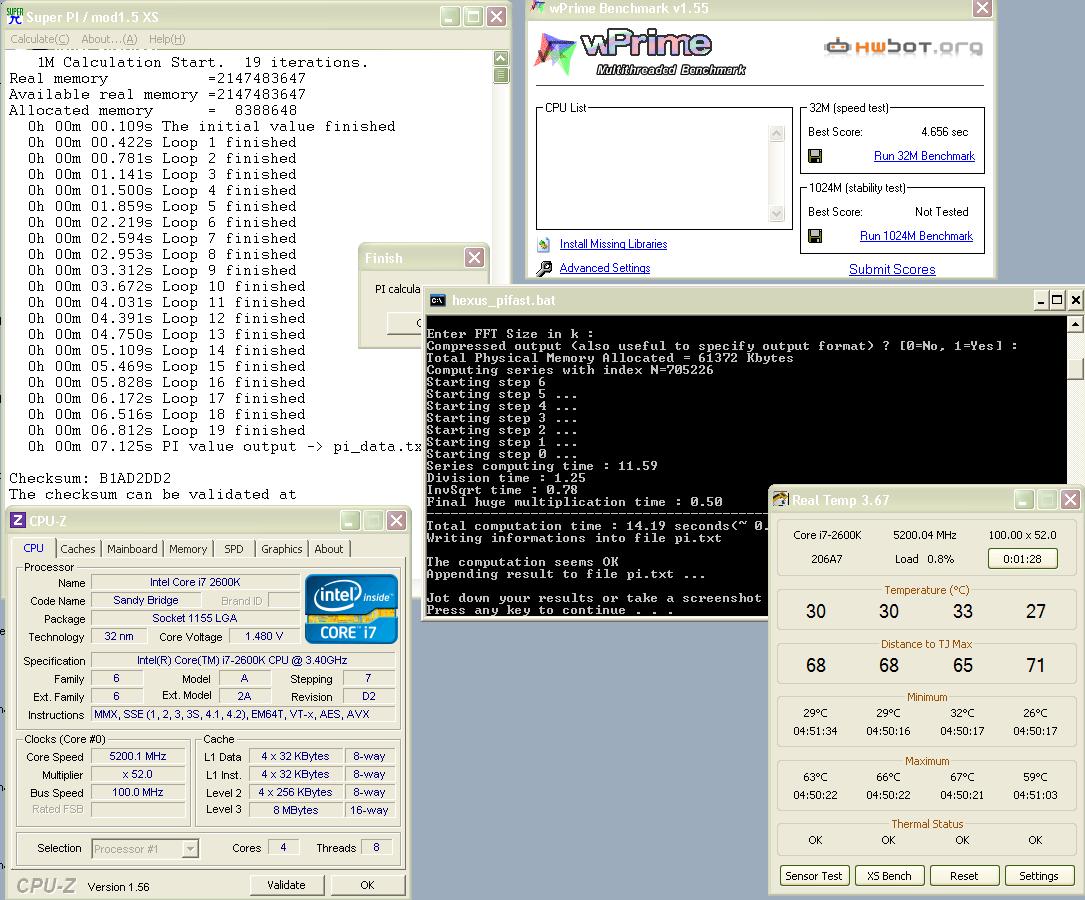This screenshot has height=900, width=1085.
Task: Click the Super PI output scroll up arrow
Action: [501, 59]
